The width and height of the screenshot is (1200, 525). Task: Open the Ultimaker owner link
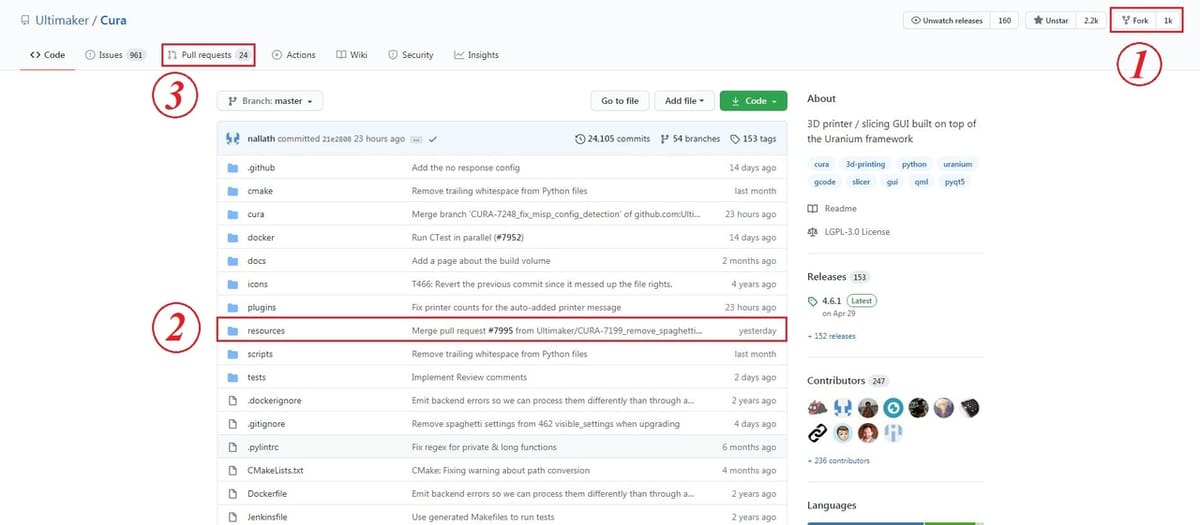point(62,20)
